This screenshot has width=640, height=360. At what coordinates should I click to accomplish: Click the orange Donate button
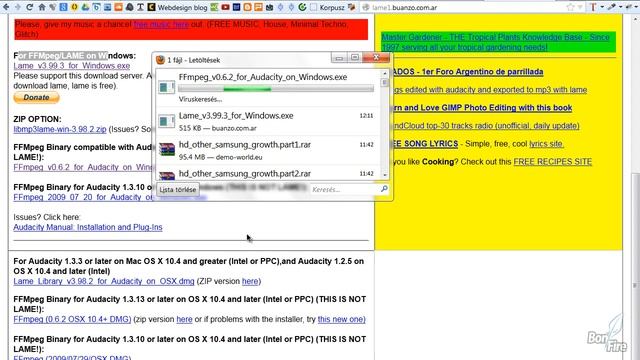(x=36, y=98)
